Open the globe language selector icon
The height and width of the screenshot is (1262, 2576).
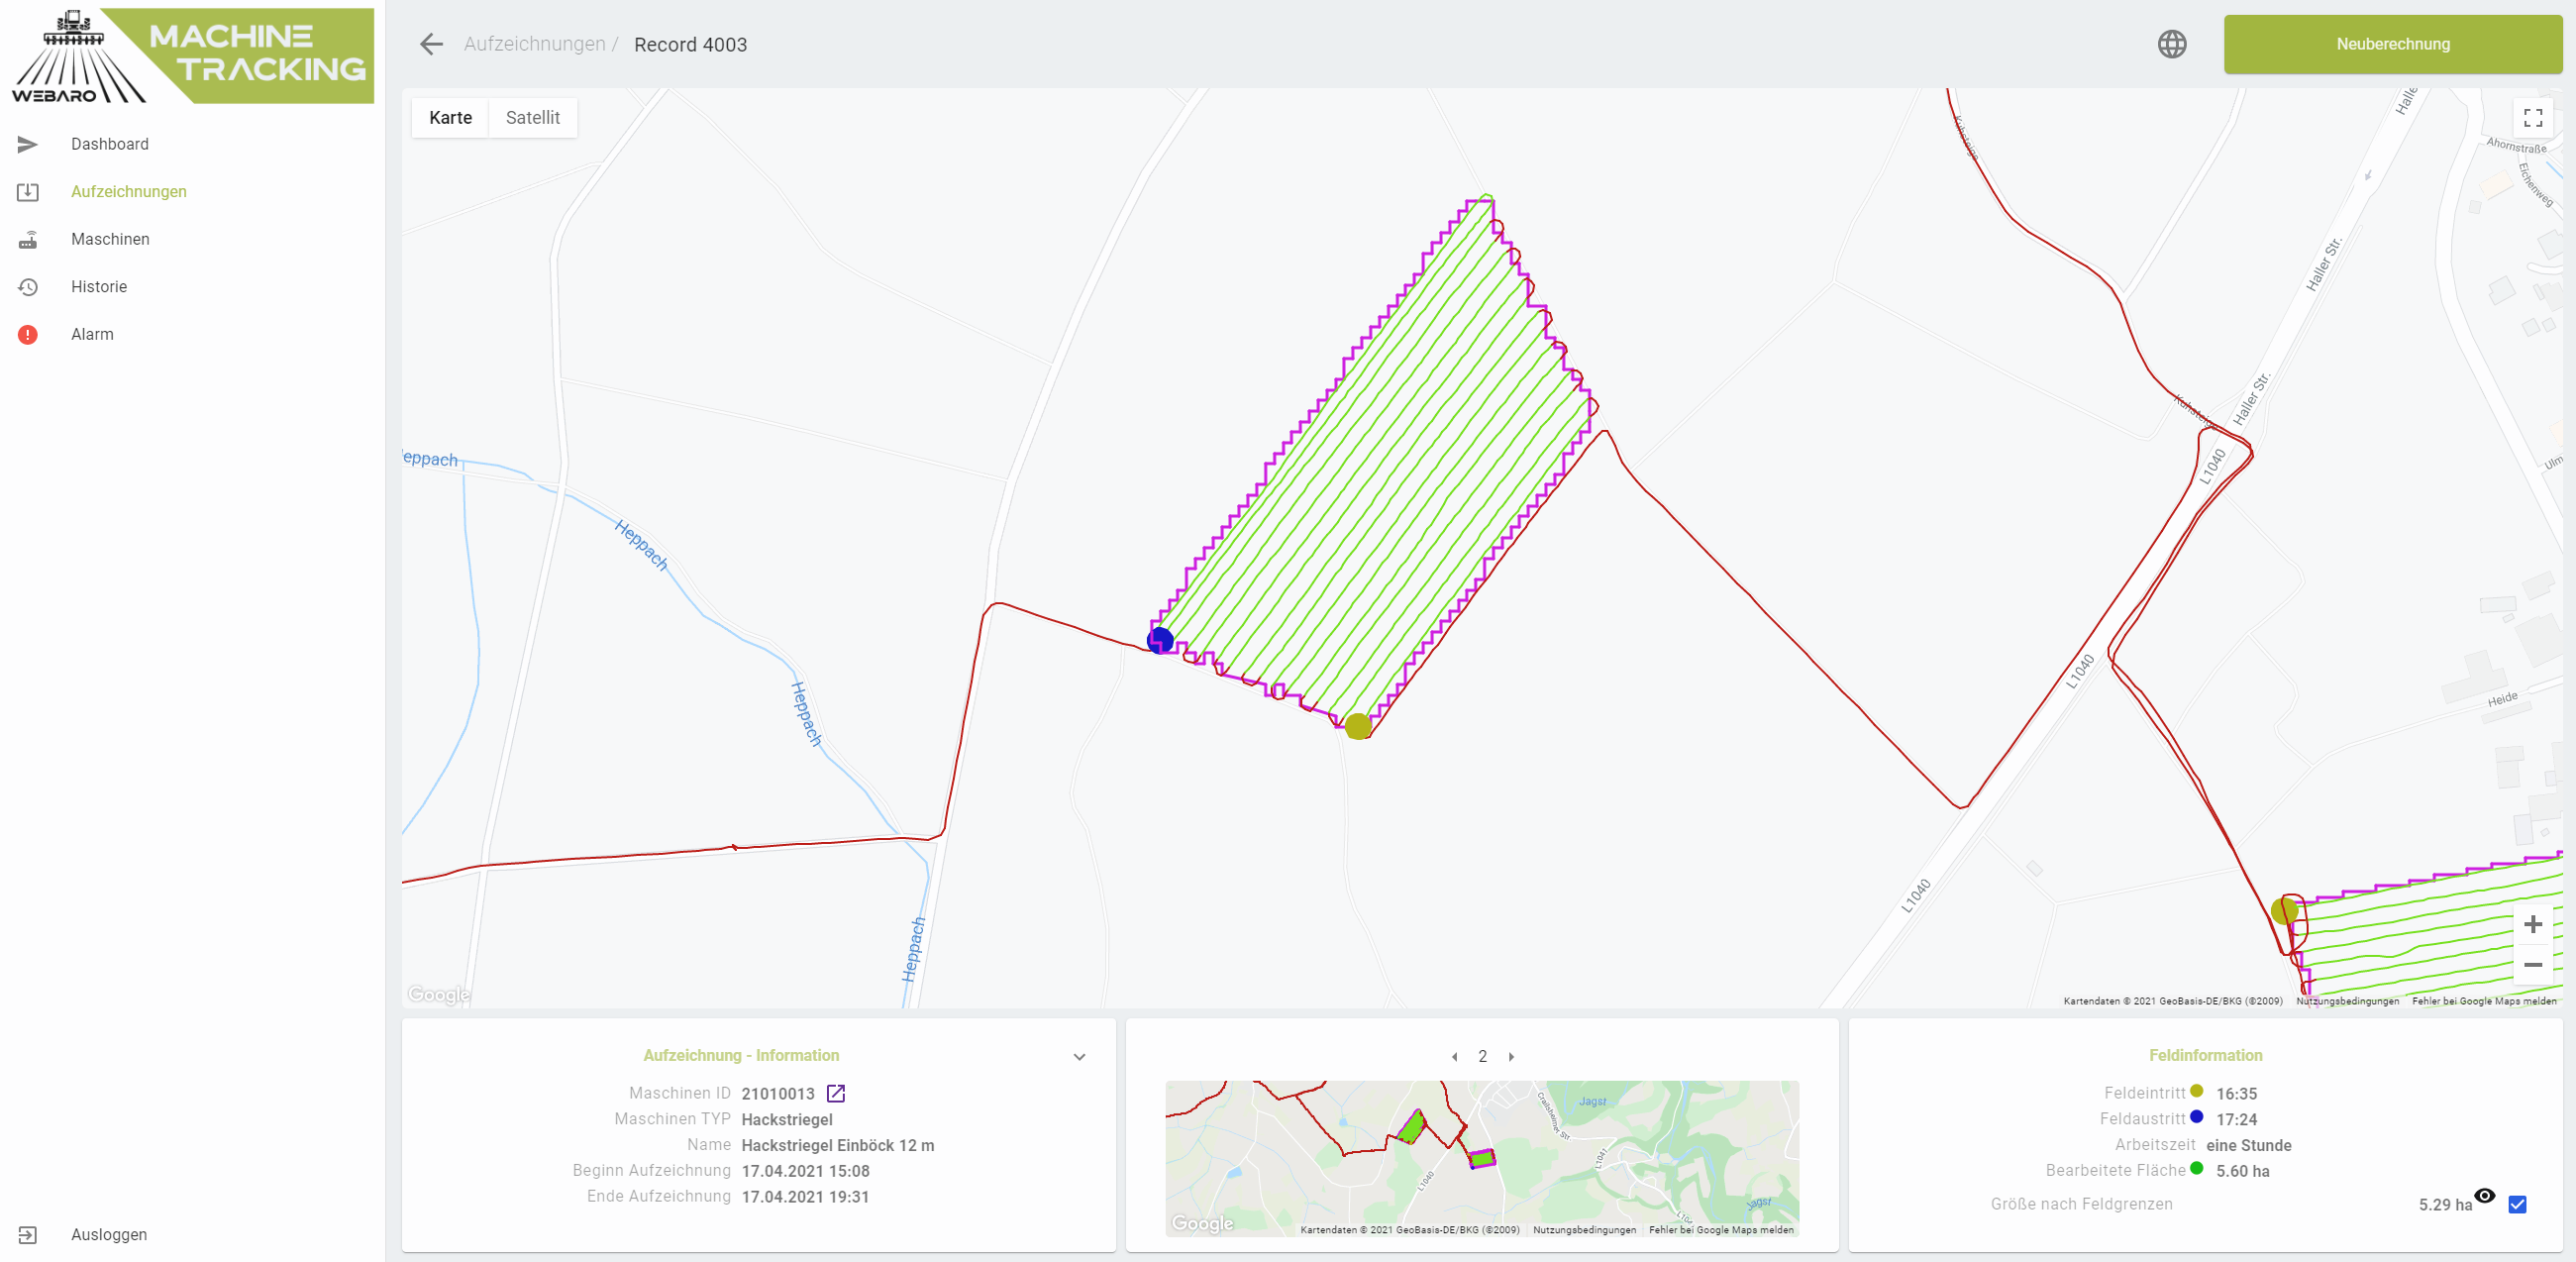2171,44
